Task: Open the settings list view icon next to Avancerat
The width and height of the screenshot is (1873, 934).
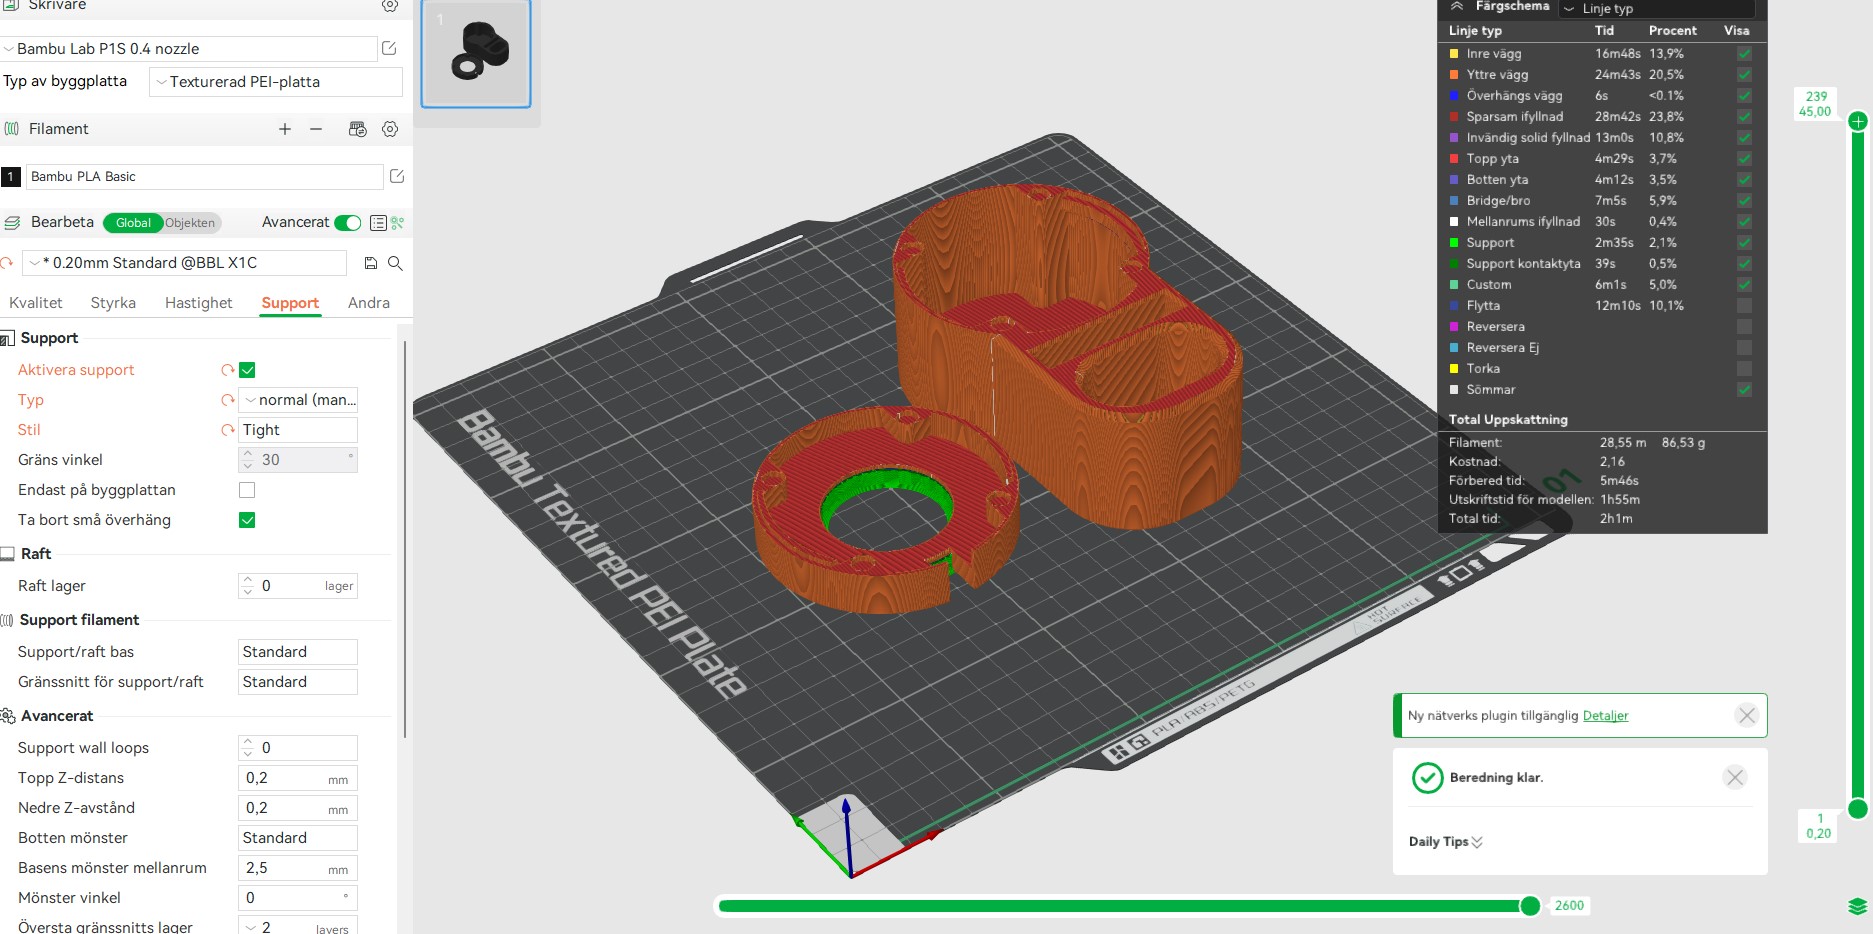Action: [378, 223]
